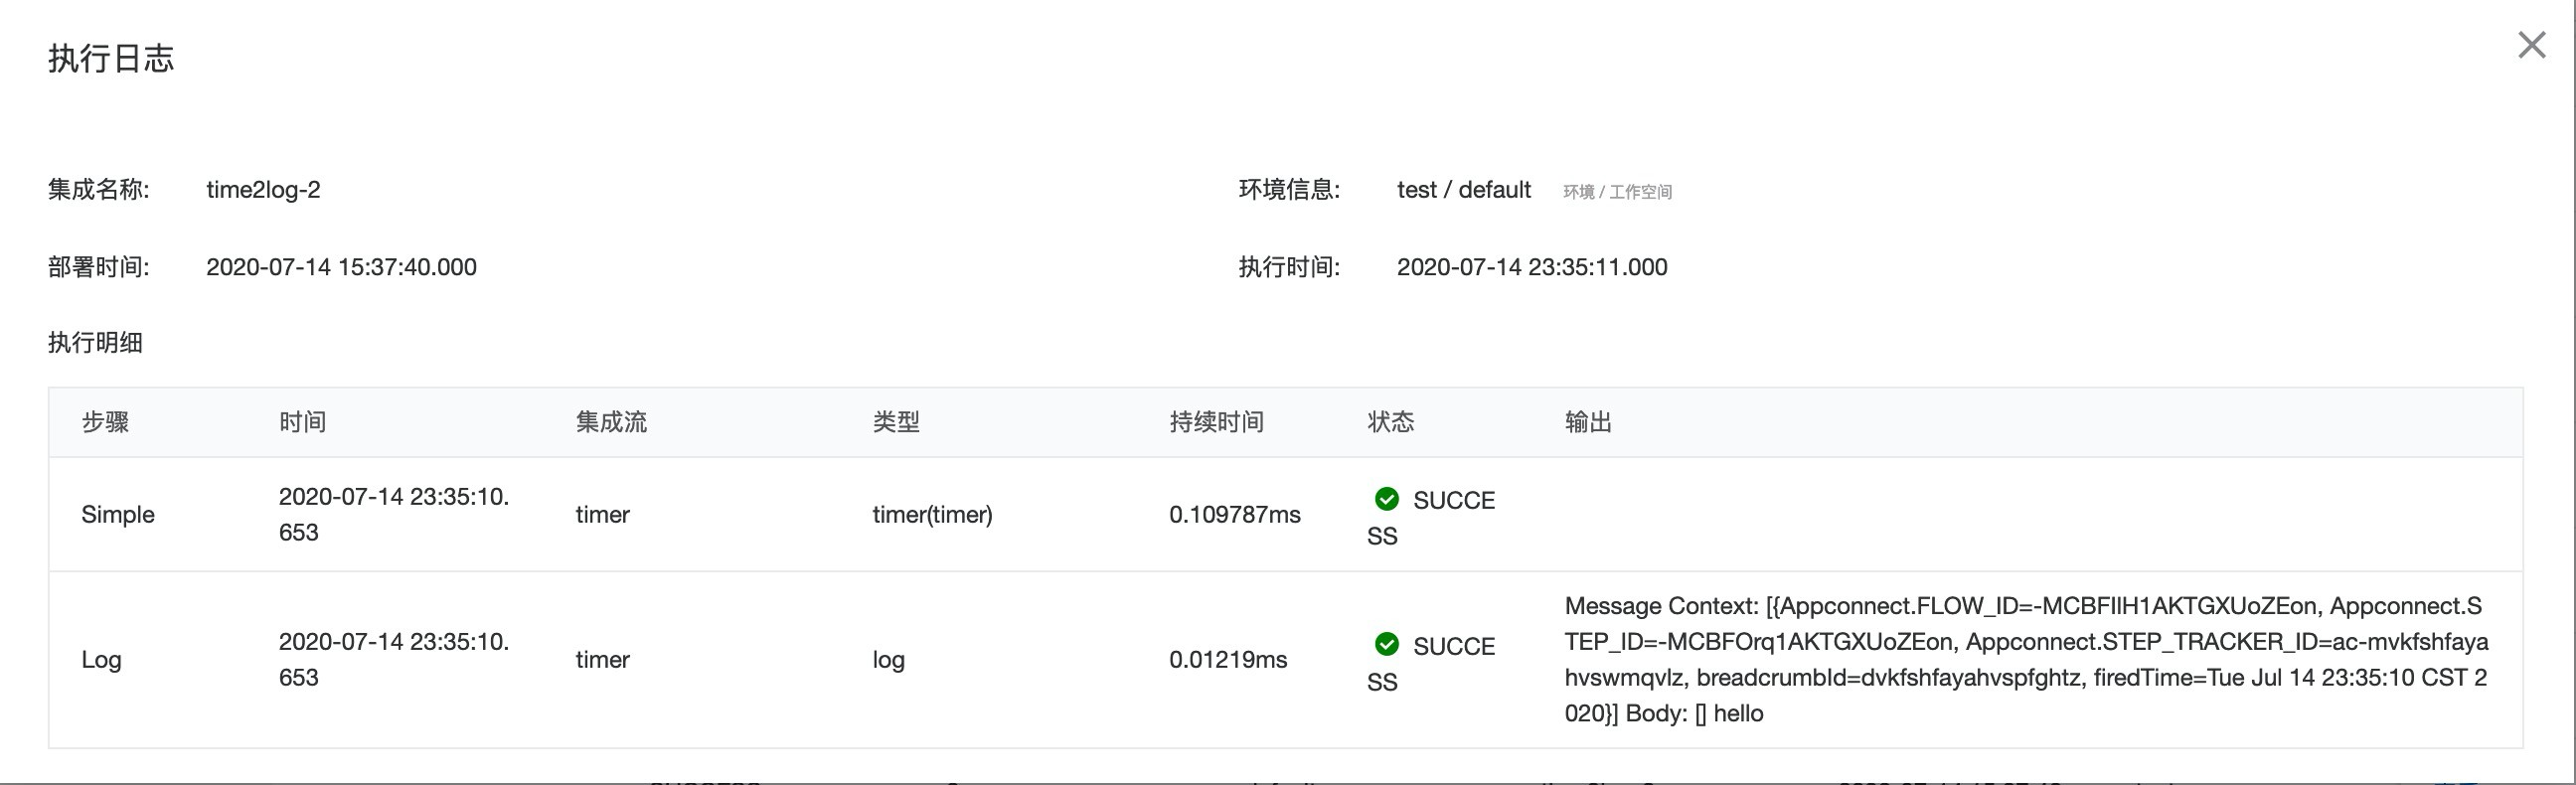Screen dimensions: 2576x785
Task: Select the Log step cell
Action: tap(101, 660)
